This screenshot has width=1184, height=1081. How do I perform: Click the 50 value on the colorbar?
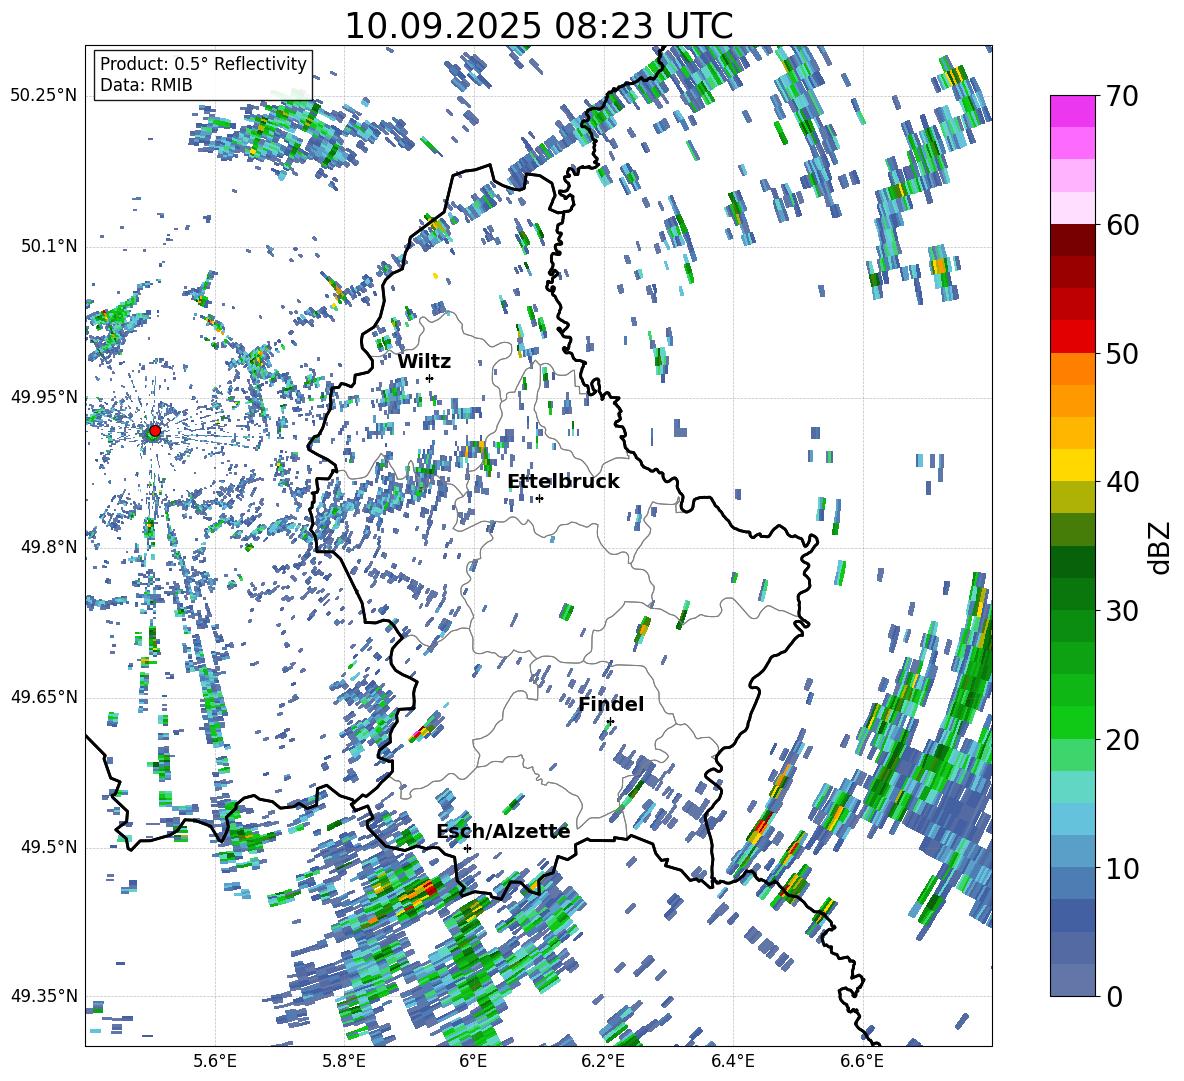1122,353
